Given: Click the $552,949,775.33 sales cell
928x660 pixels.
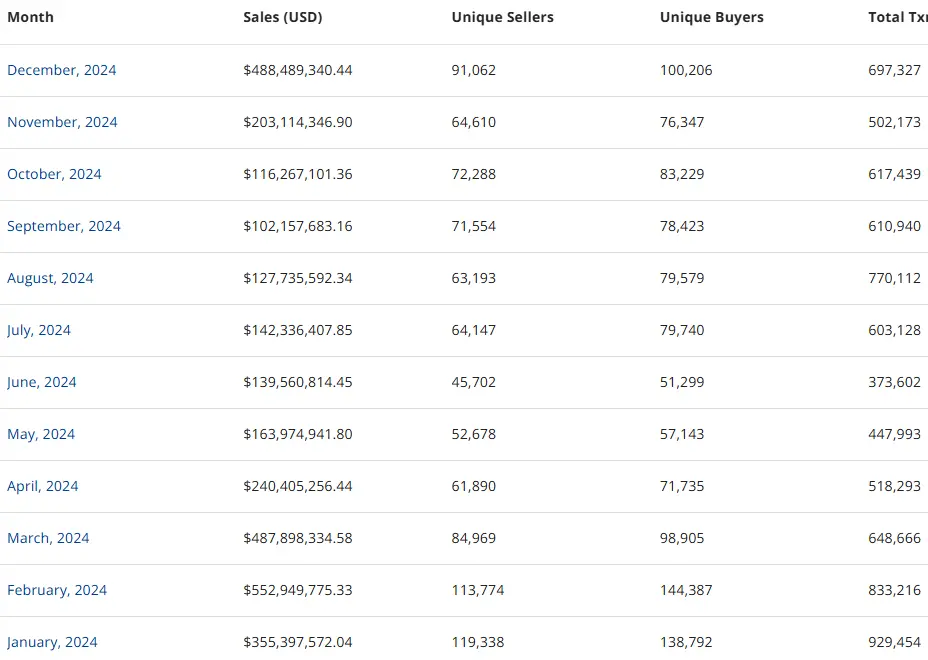Looking at the screenshot, I should 298,590.
